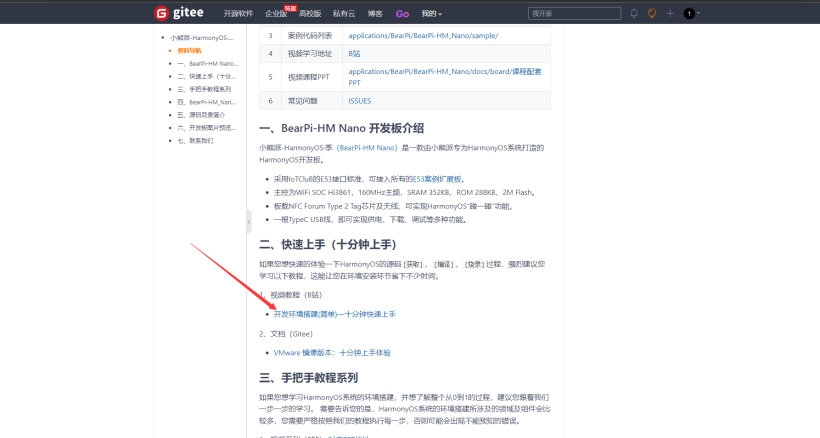Image resolution: width=820 pixels, height=438 pixels.
Task: Open the dropdown arrow beside user avatar
Action: point(699,14)
